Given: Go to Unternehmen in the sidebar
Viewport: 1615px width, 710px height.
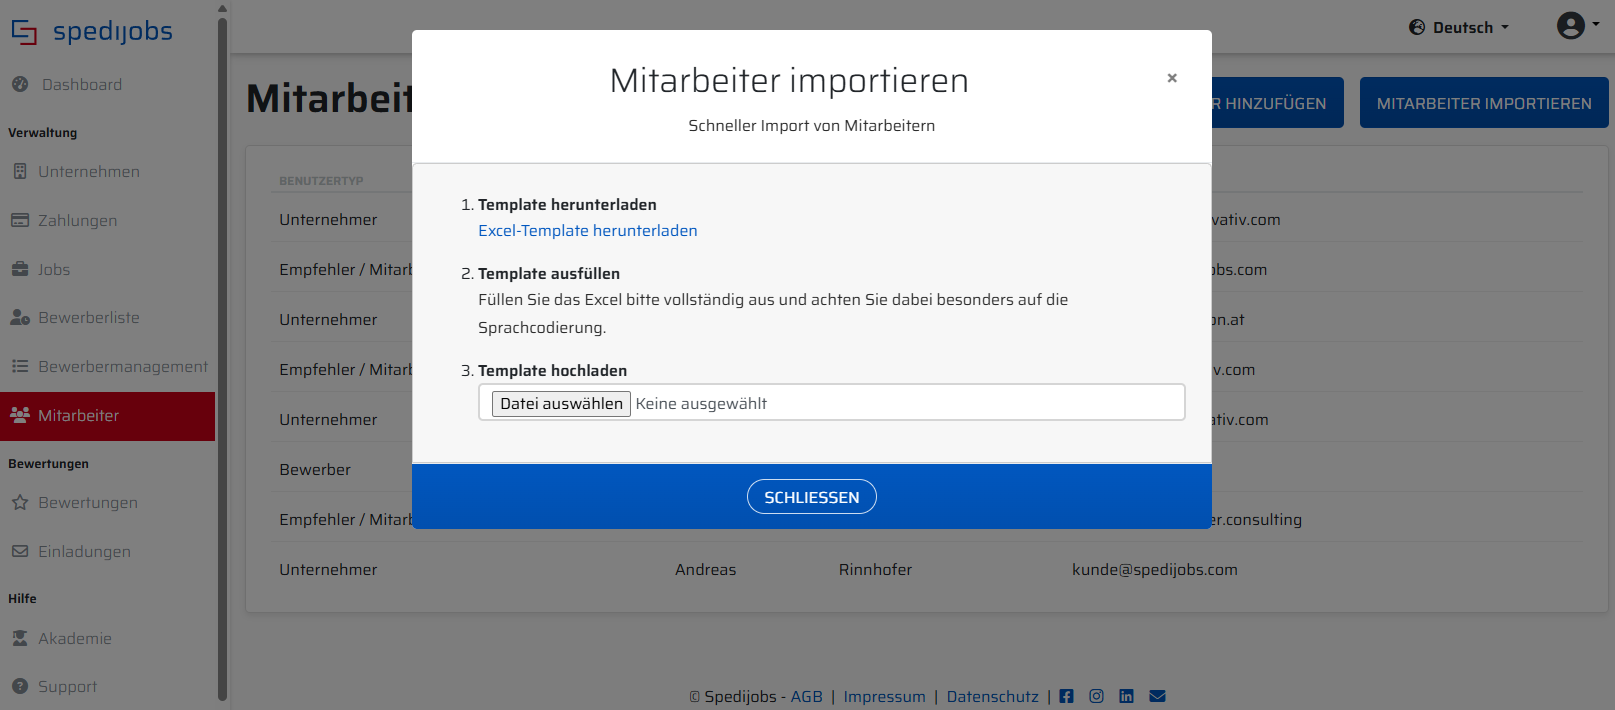Looking at the screenshot, I should (x=89, y=172).
